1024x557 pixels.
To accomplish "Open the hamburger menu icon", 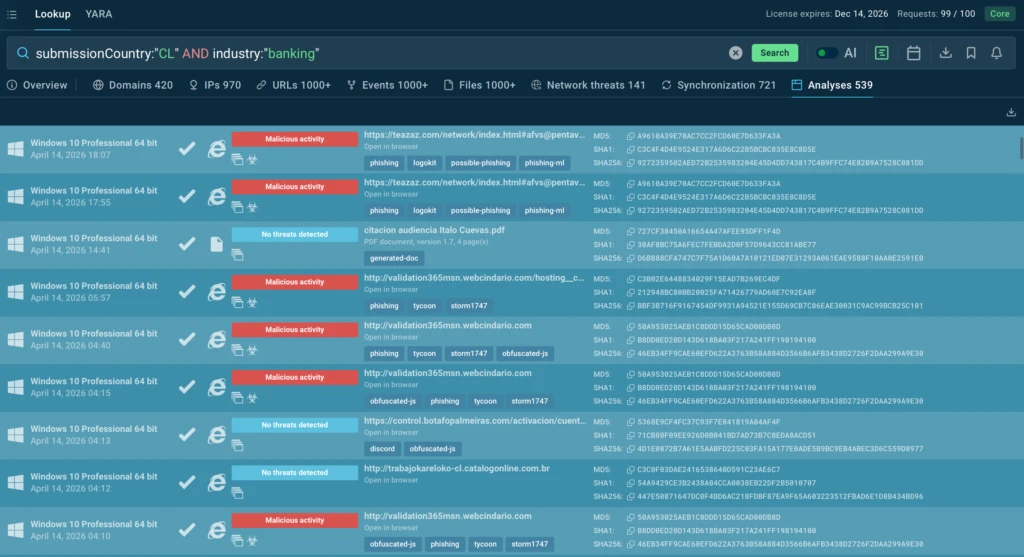I will coord(14,14).
